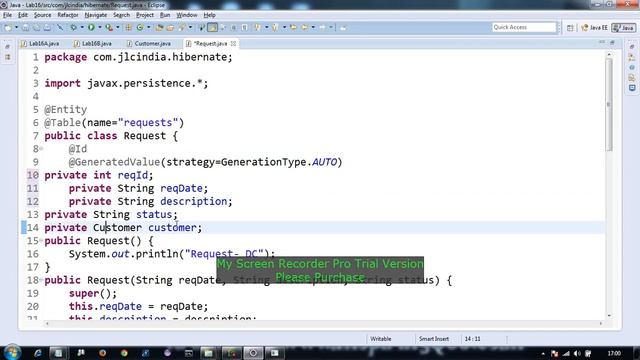Click the horizontal scrollbar right arrow

pyautogui.click(x=601, y=323)
